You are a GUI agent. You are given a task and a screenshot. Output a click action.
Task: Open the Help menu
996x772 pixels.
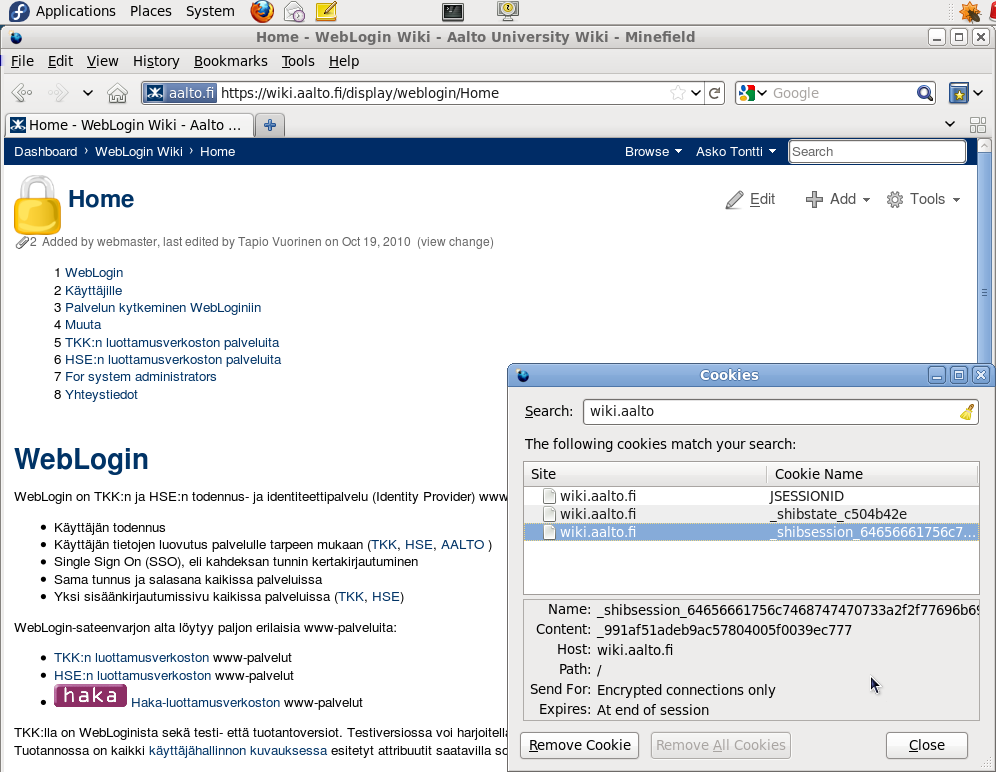[x=344, y=61]
